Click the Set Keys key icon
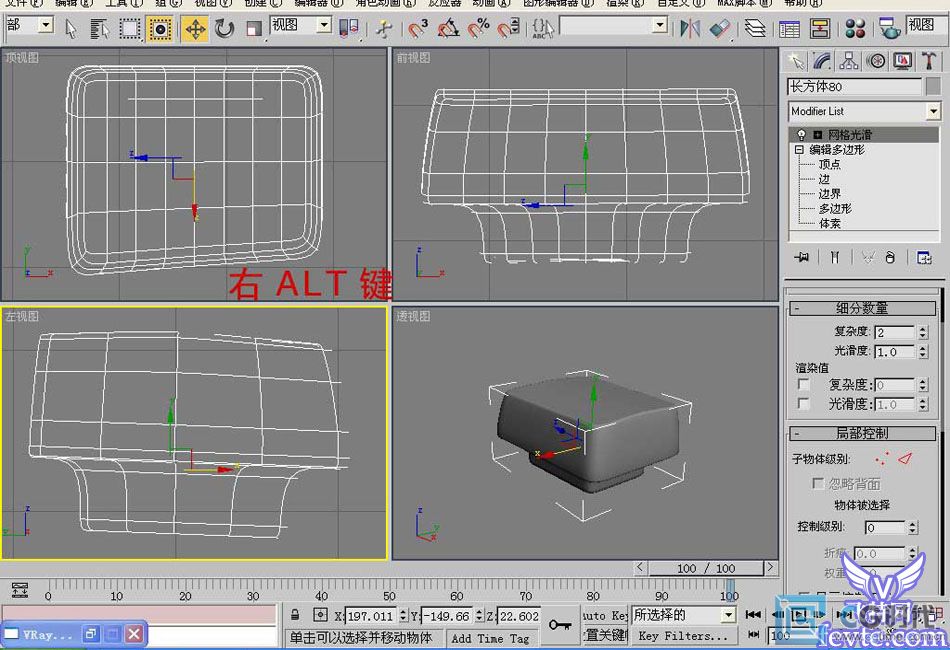 (x=560, y=625)
